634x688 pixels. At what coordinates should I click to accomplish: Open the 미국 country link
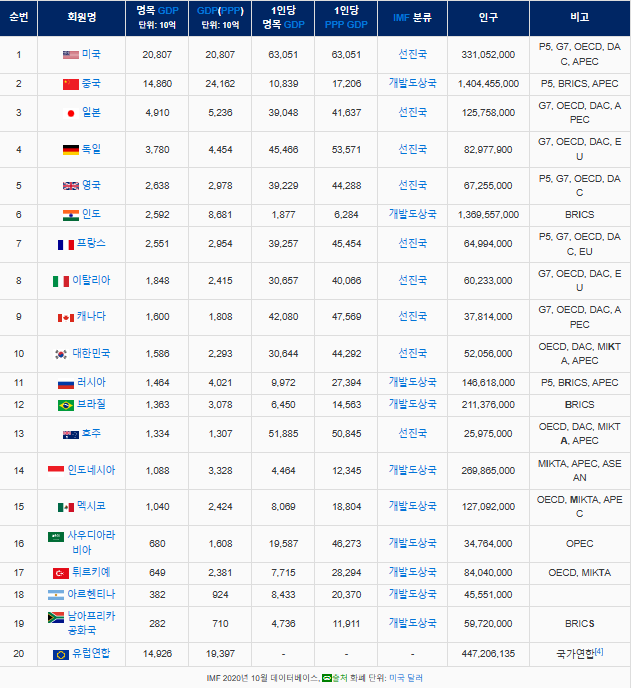coord(91,54)
